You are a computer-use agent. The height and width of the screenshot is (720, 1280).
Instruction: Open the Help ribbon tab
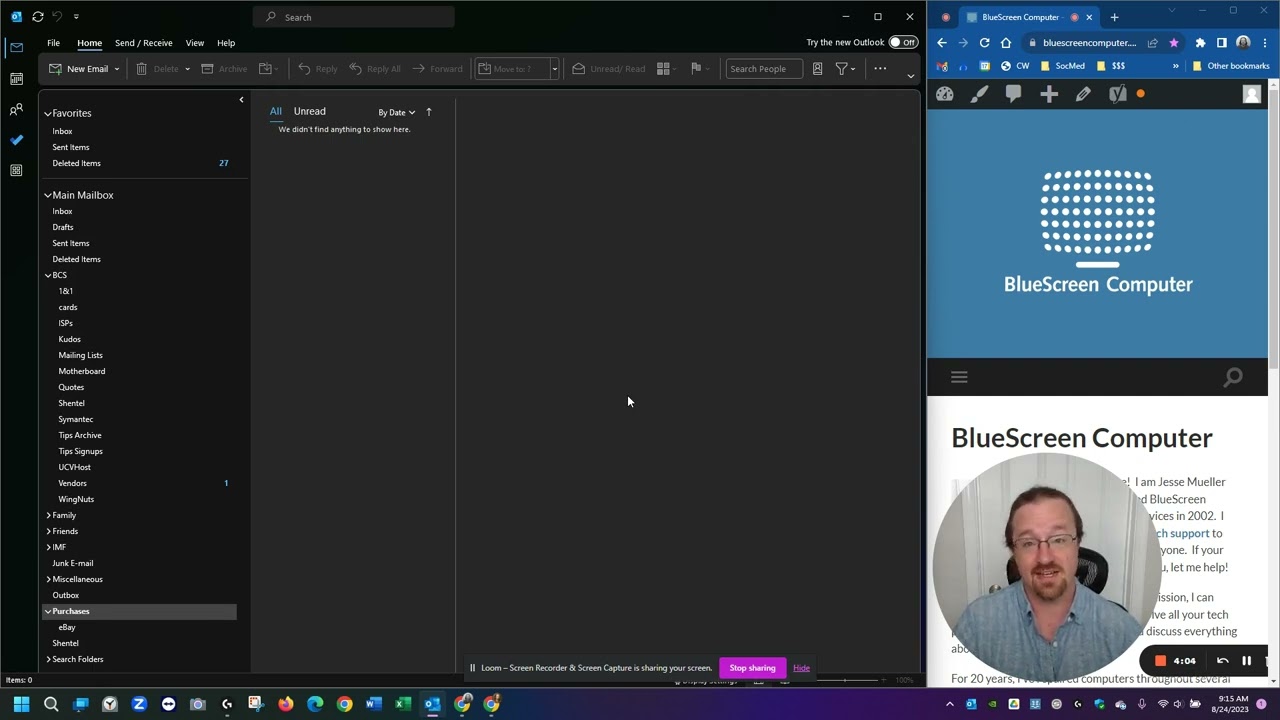(226, 43)
